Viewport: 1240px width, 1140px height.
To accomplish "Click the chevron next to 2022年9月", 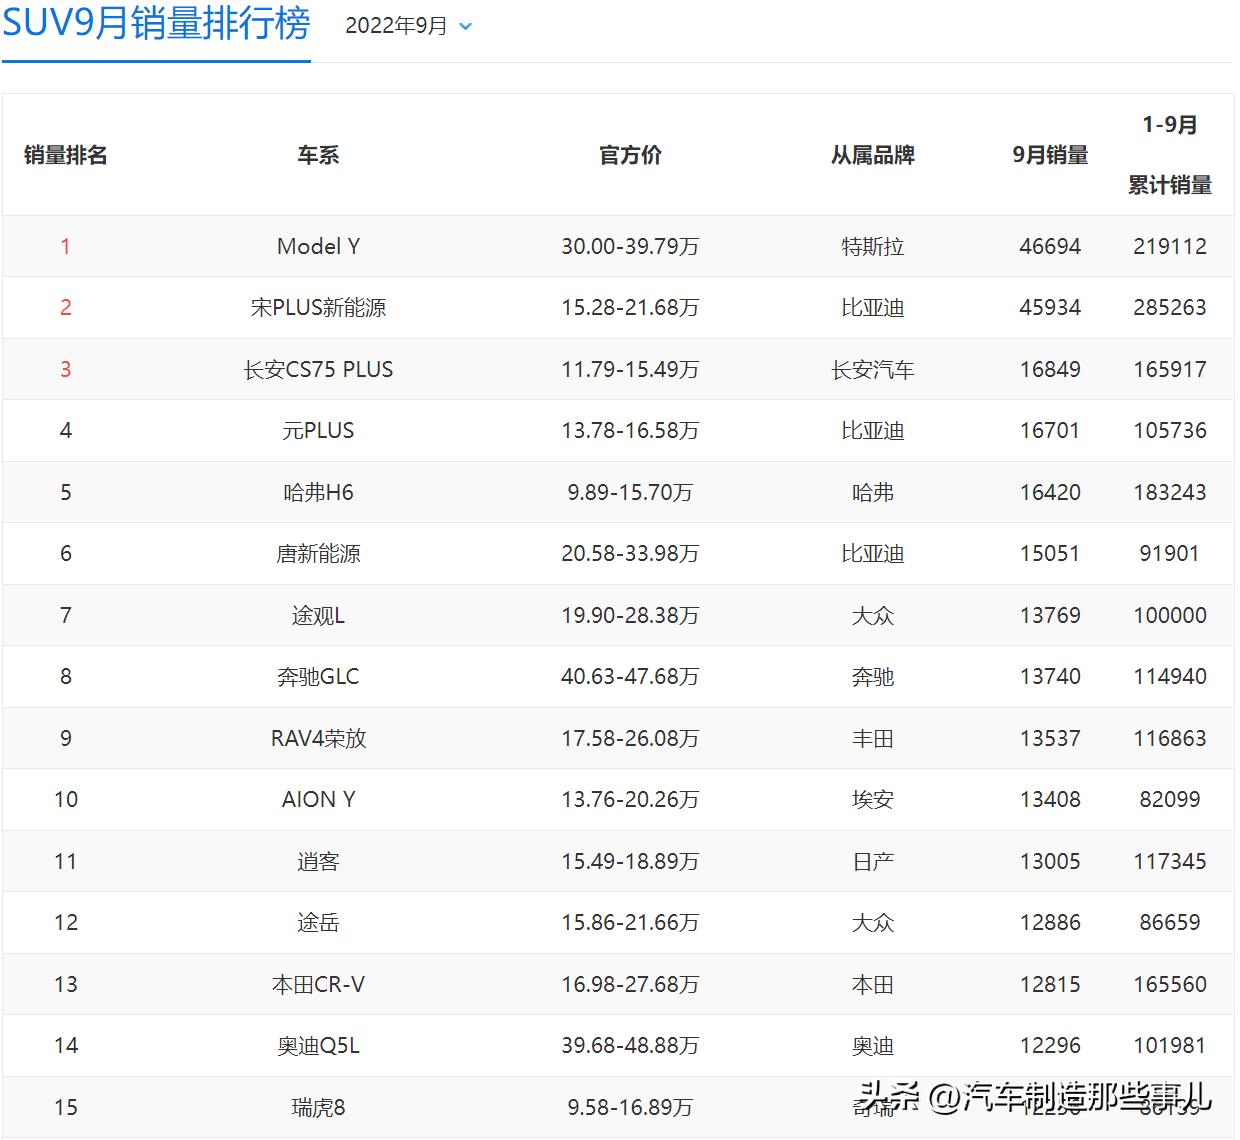I will coord(464,27).
